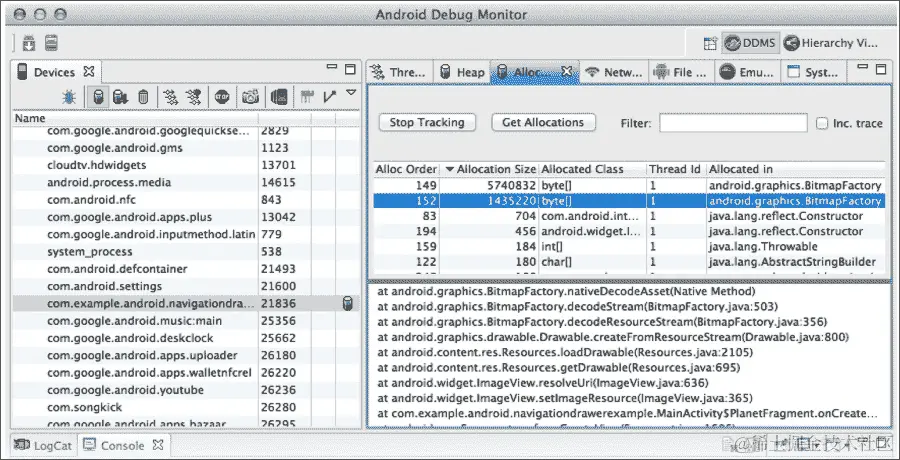This screenshot has height=460, width=900.
Task: Close the Allocation Tracker tab
Action: click(567, 71)
